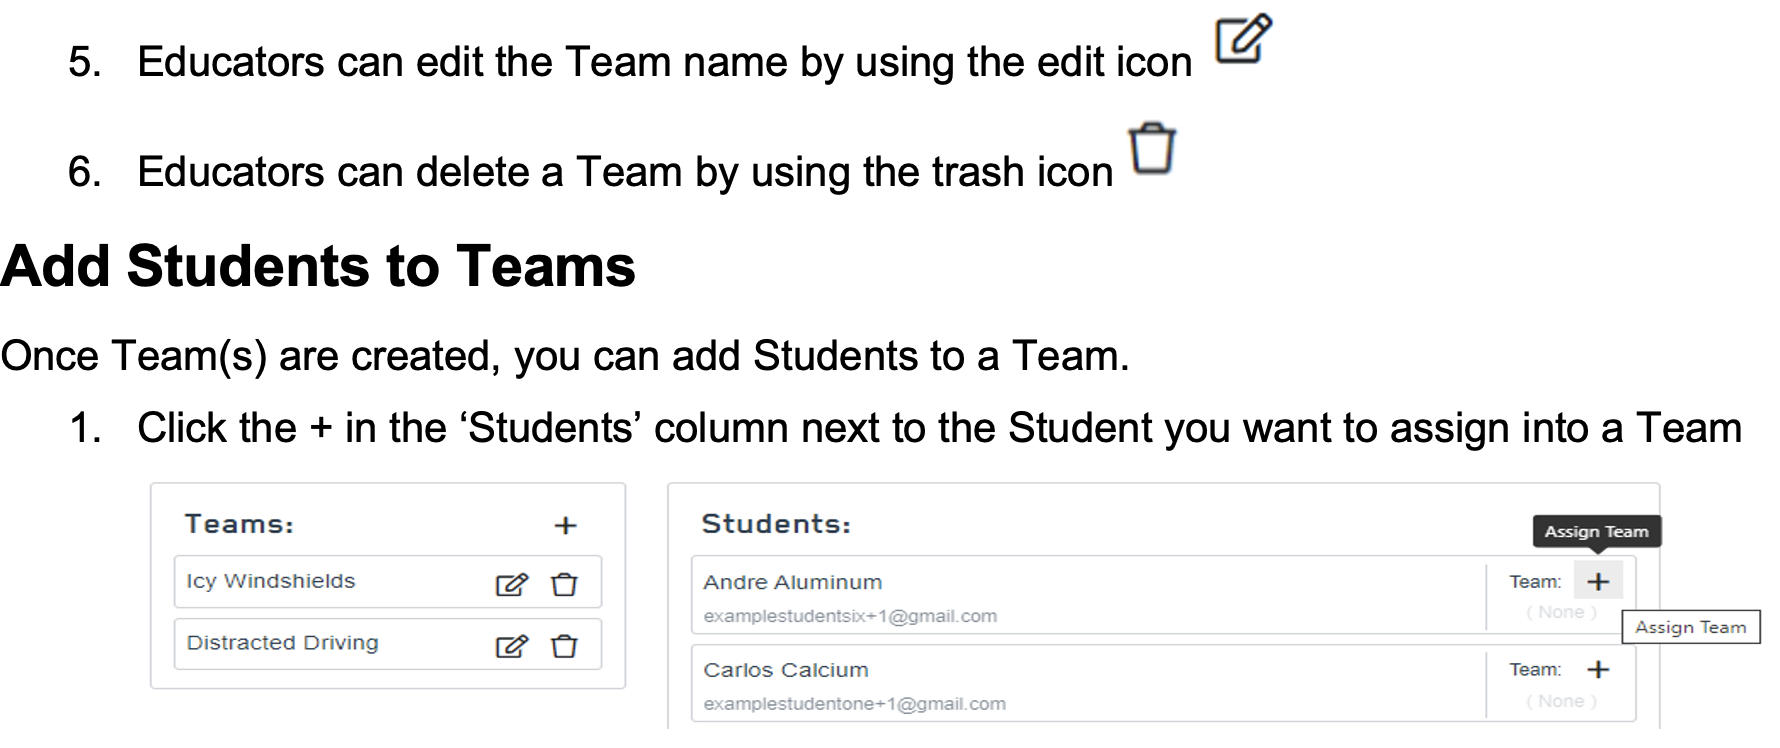Delete the Icy Windshields team
The height and width of the screenshot is (748, 1780).
564,584
